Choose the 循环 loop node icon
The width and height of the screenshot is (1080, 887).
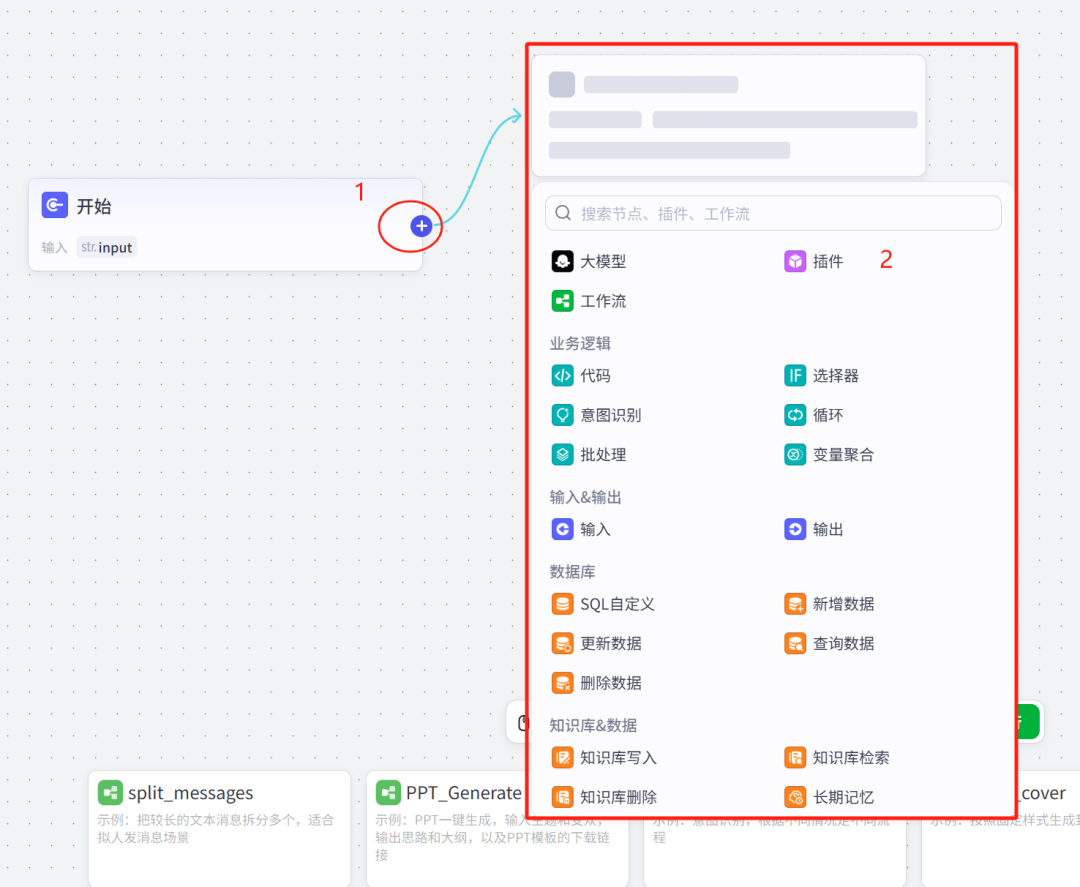point(795,415)
